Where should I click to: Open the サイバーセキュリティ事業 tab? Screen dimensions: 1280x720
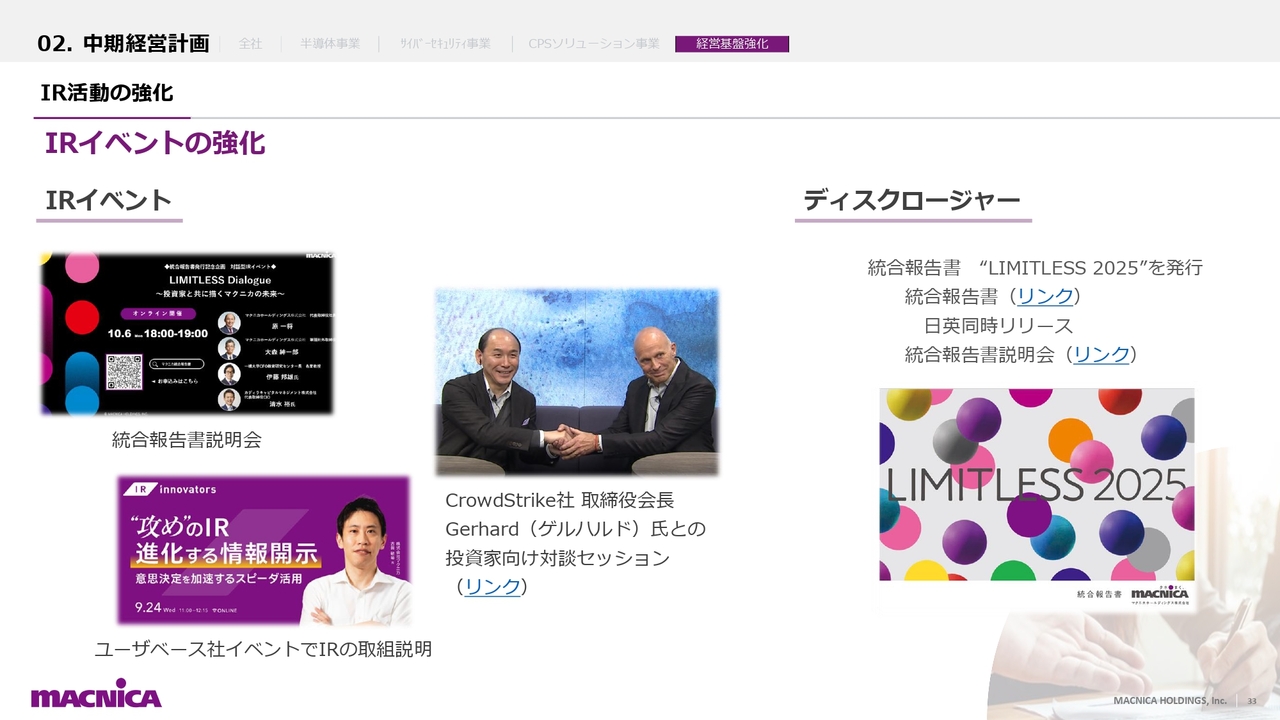[445, 44]
